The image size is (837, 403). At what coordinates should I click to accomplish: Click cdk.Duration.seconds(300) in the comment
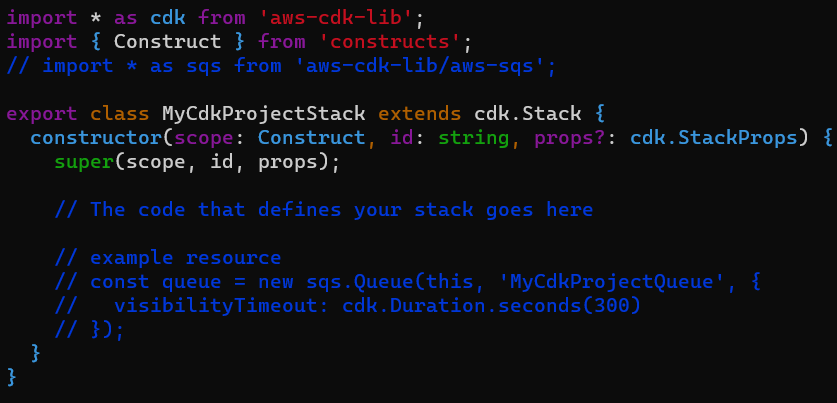pos(486,305)
